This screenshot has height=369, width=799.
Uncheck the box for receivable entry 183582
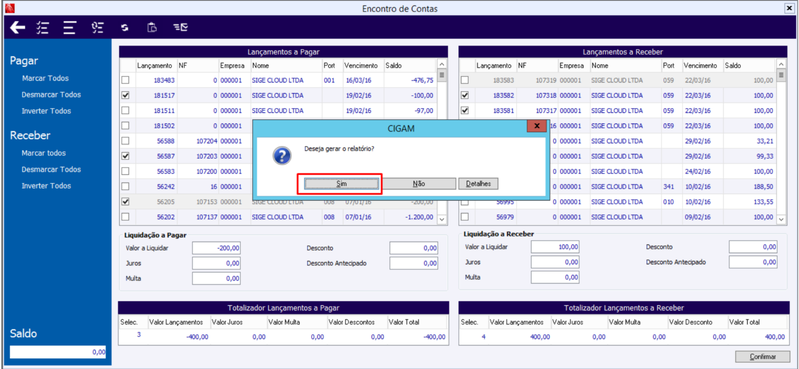point(465,95)
